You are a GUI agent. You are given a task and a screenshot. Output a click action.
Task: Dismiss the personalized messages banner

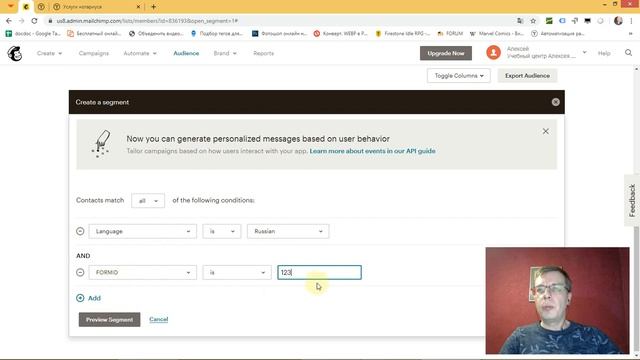tap(545, 131)
